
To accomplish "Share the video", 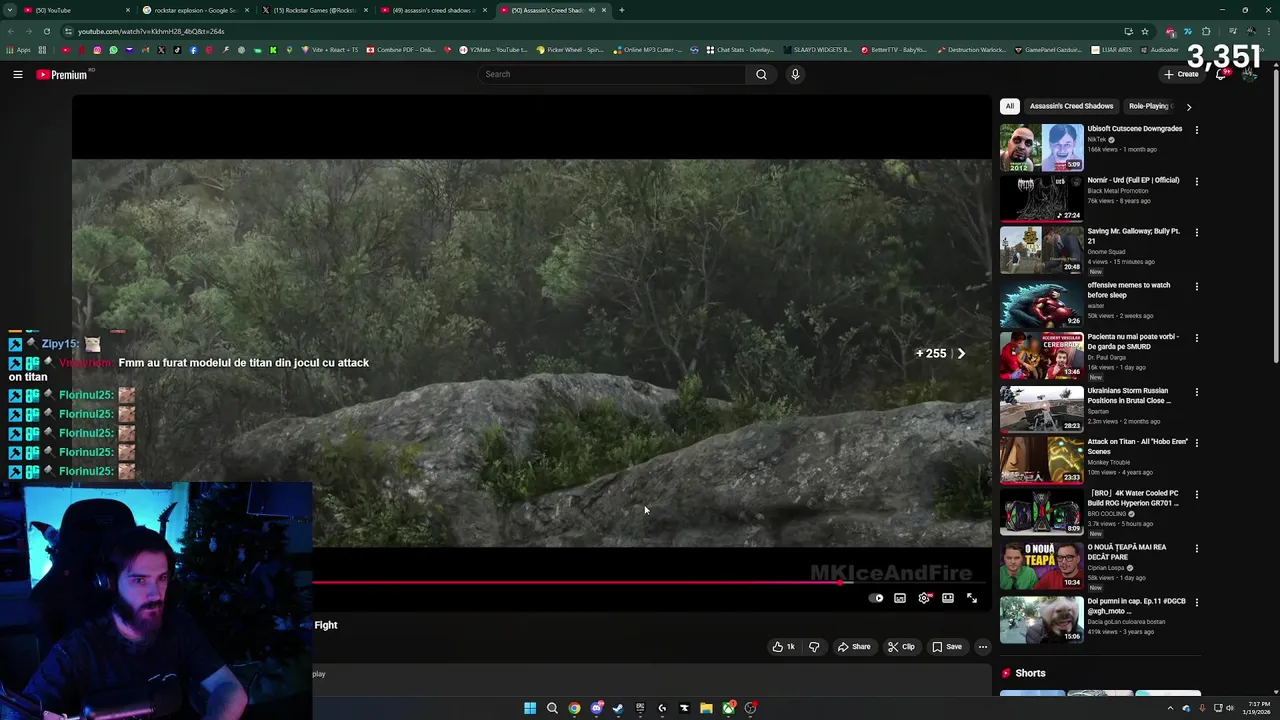I will click(854, 647).
